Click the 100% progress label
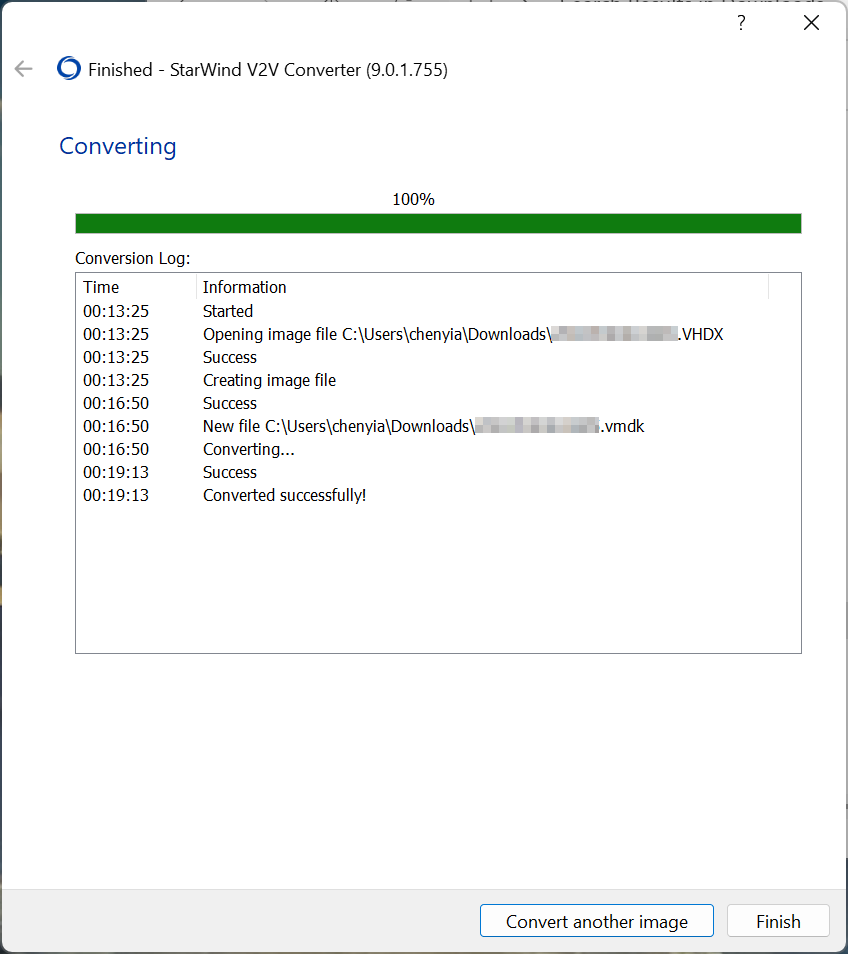Screen dimensions: 848x954 (413, 200)
